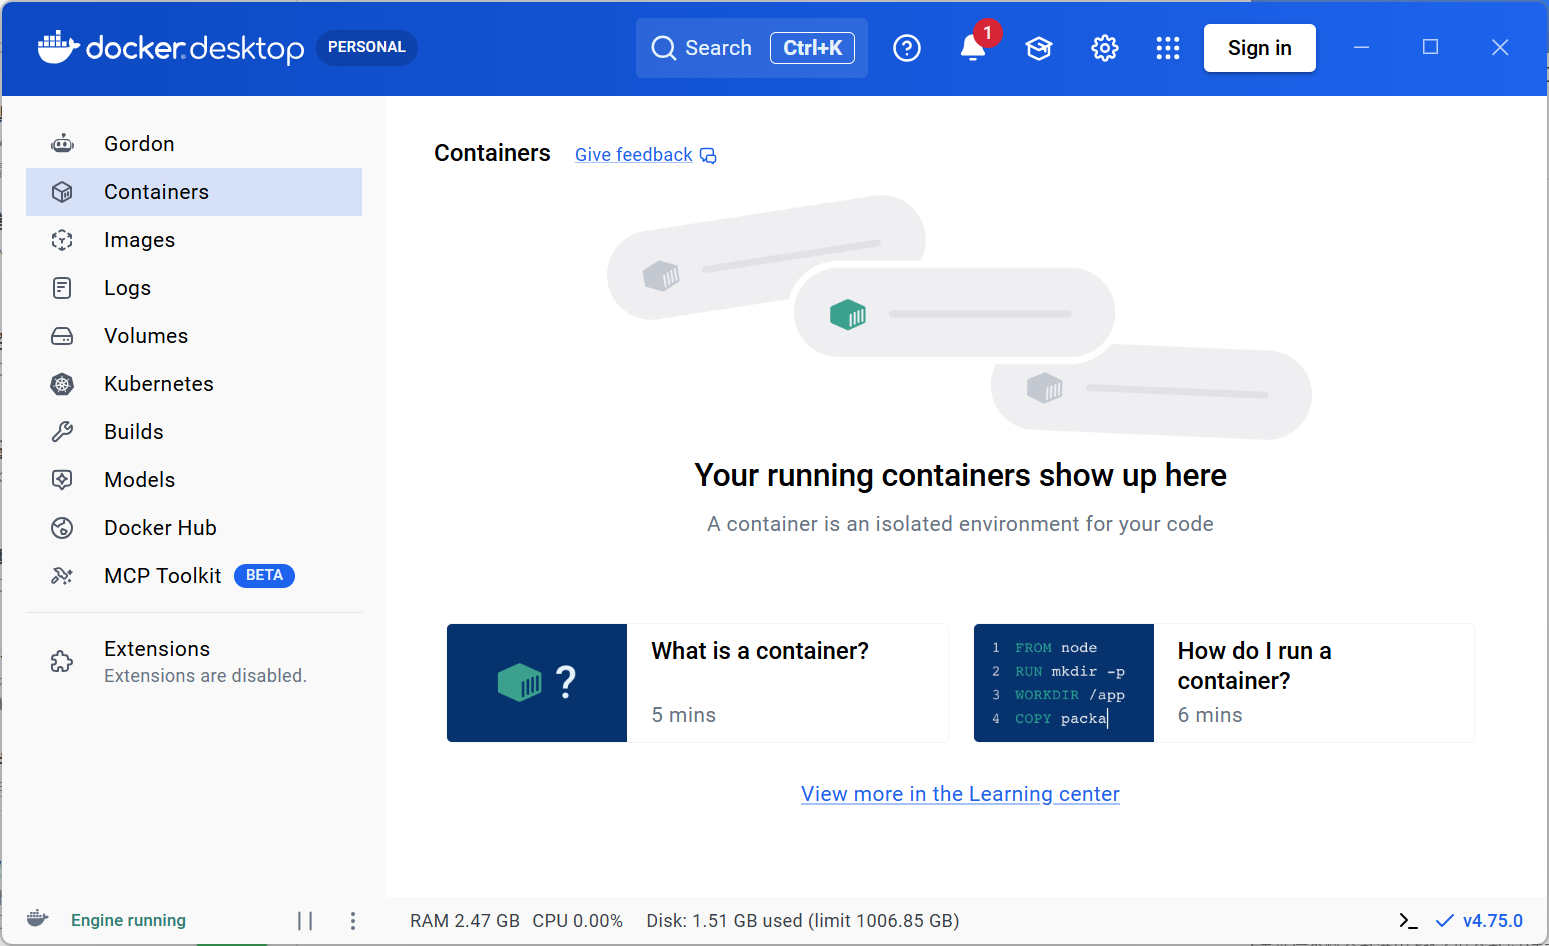Click the Dockerfile code thumbnail
Image resolution: width=1549 pixels, height=946 pixels.
pos(1064,683)
